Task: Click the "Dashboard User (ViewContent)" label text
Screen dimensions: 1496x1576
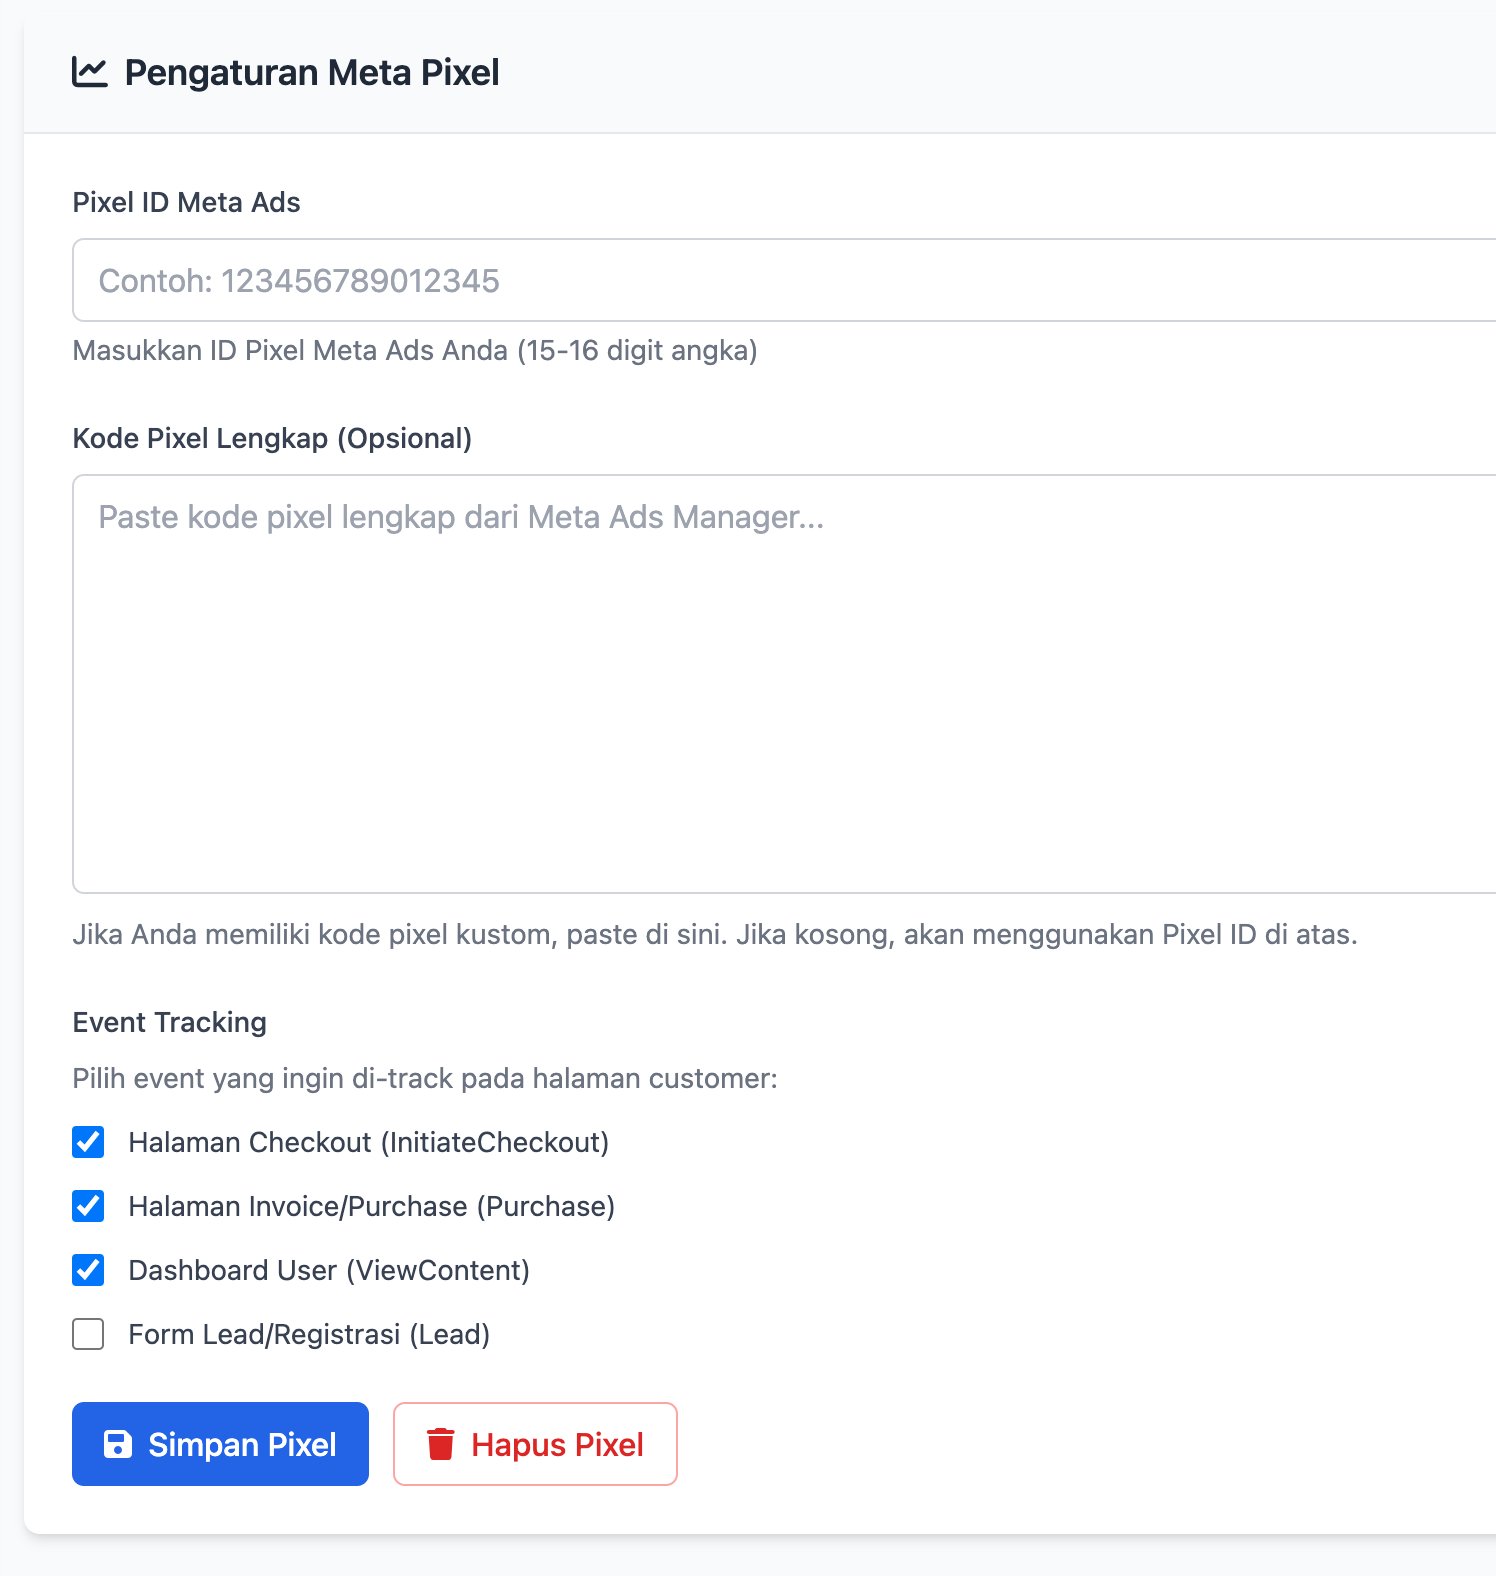Action: 329,1270
